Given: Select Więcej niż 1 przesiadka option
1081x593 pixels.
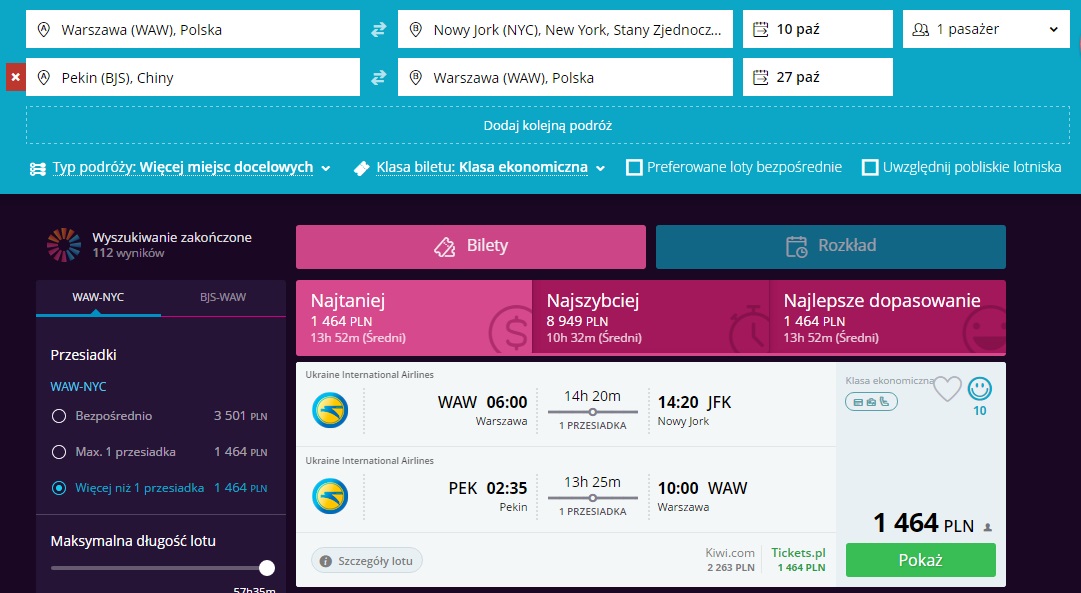Looking at the screenshot, I should coord(59,488).
